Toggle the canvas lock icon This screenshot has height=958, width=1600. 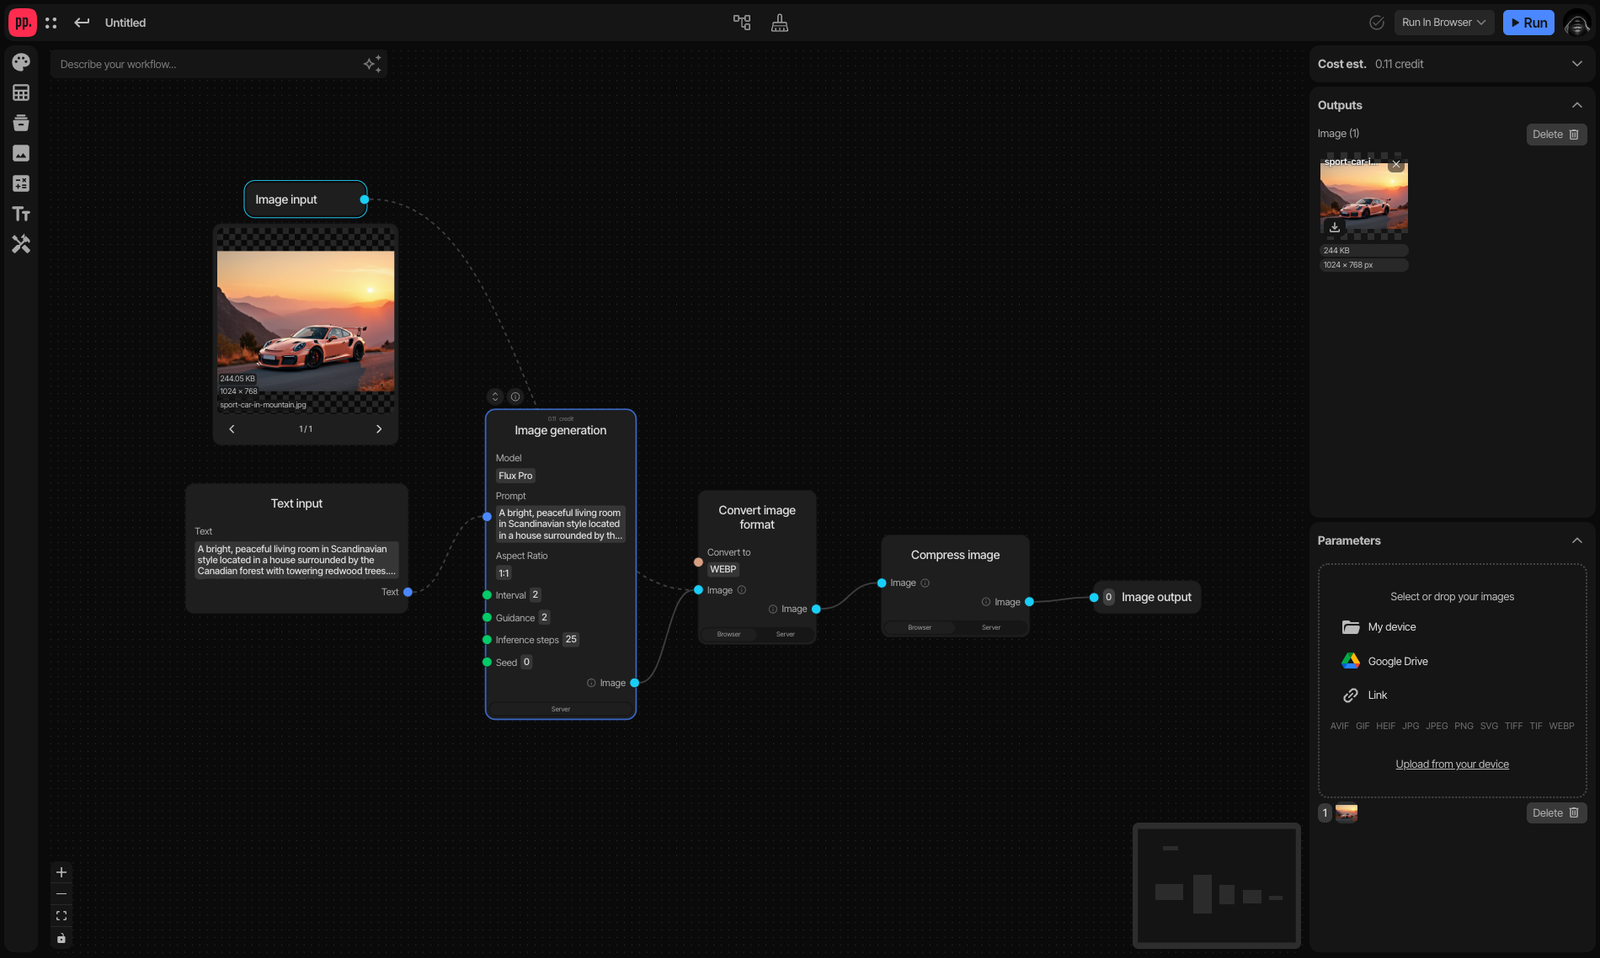click(x=61, y=938)
